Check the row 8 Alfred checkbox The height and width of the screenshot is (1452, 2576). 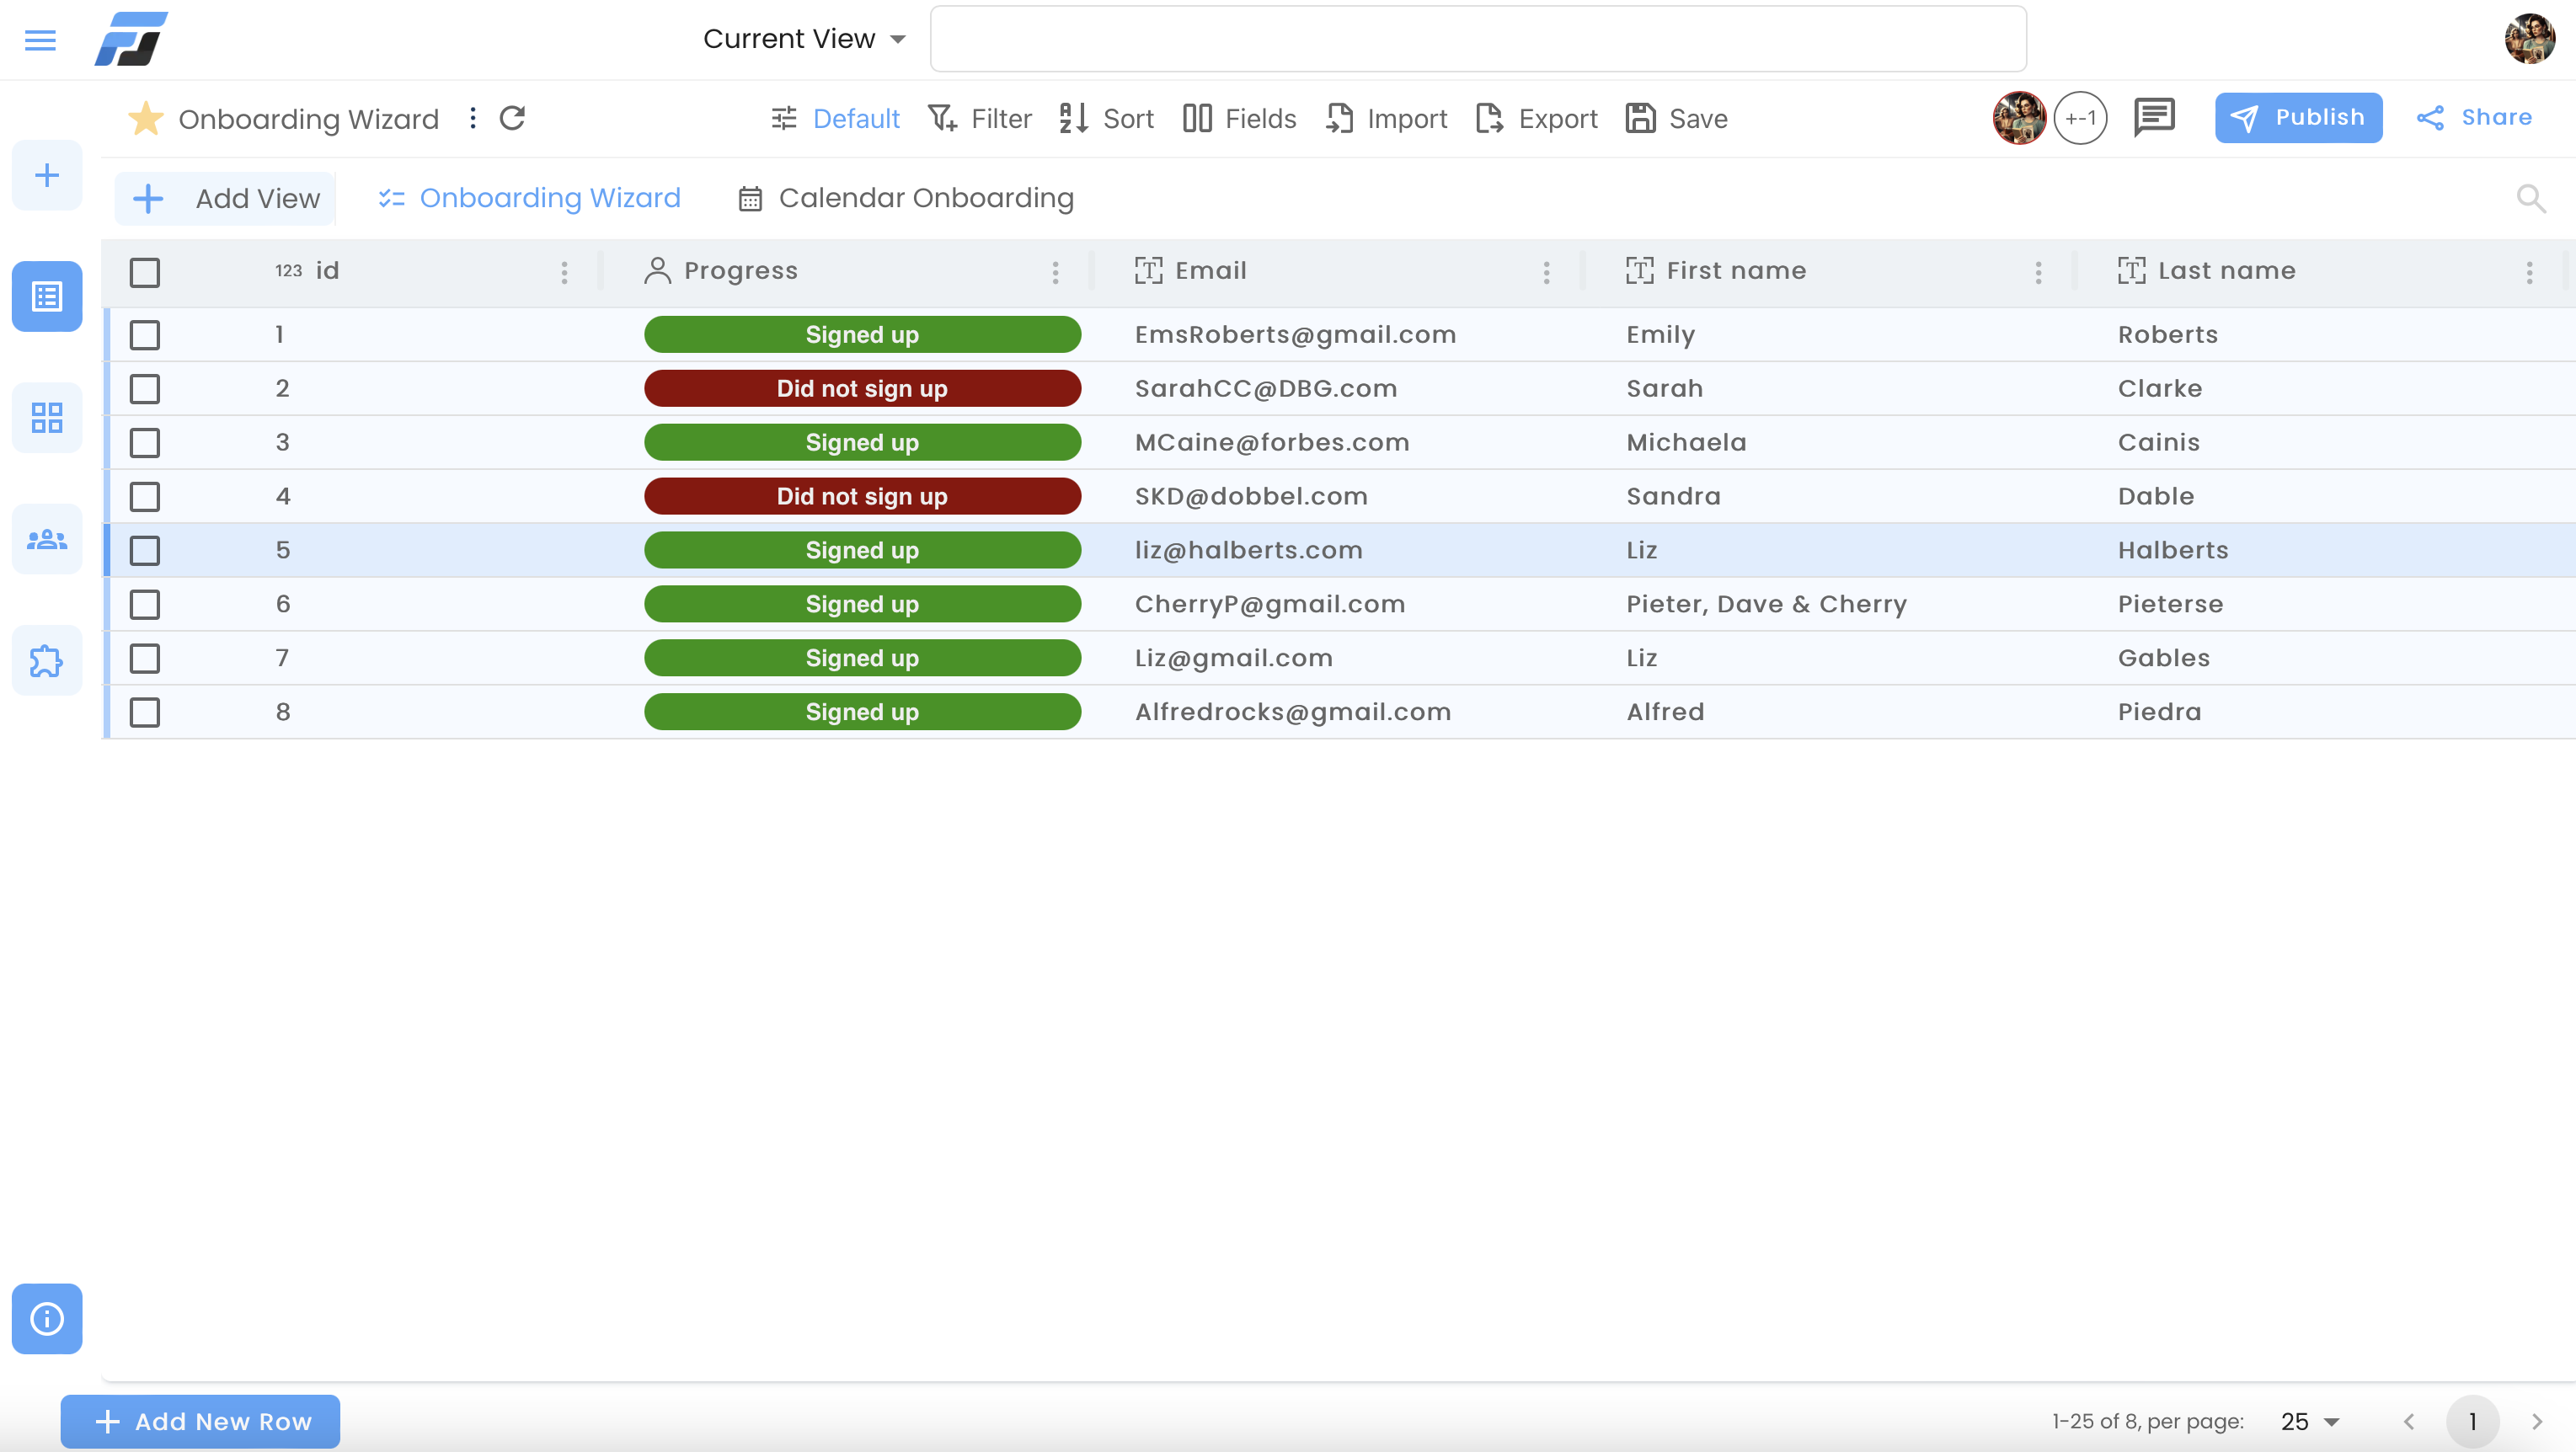click(x=145, y=713)
